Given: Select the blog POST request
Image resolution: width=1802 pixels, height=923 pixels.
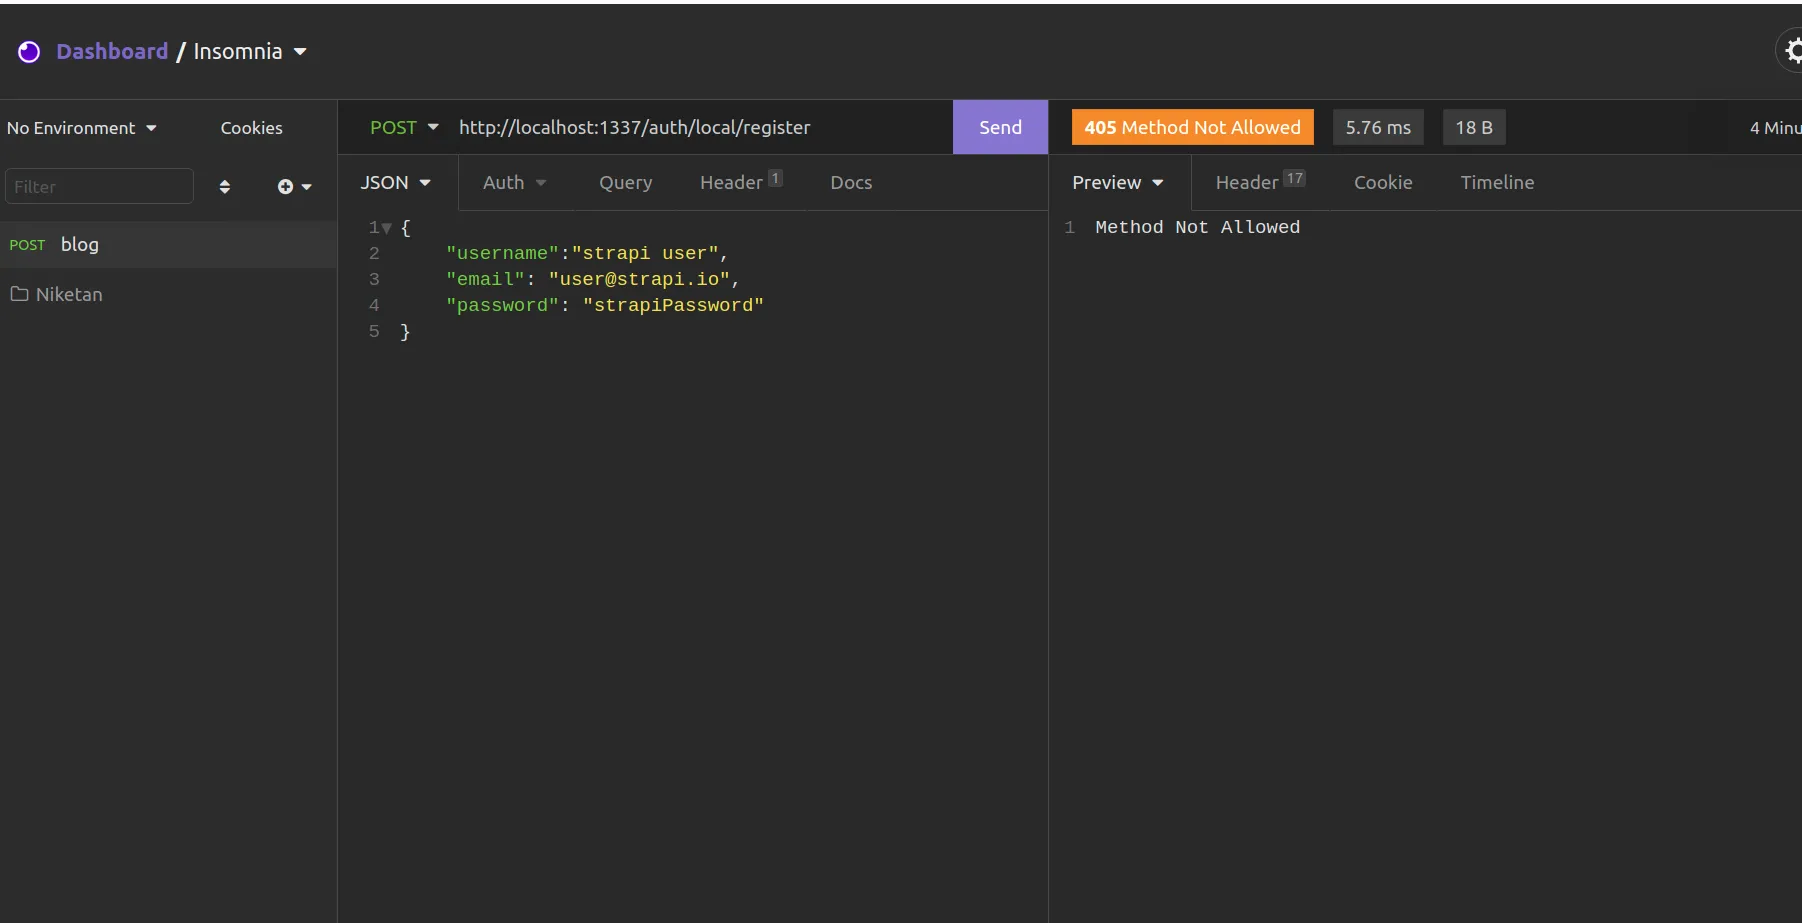Looking at the screenshot, I should [168, 245].
